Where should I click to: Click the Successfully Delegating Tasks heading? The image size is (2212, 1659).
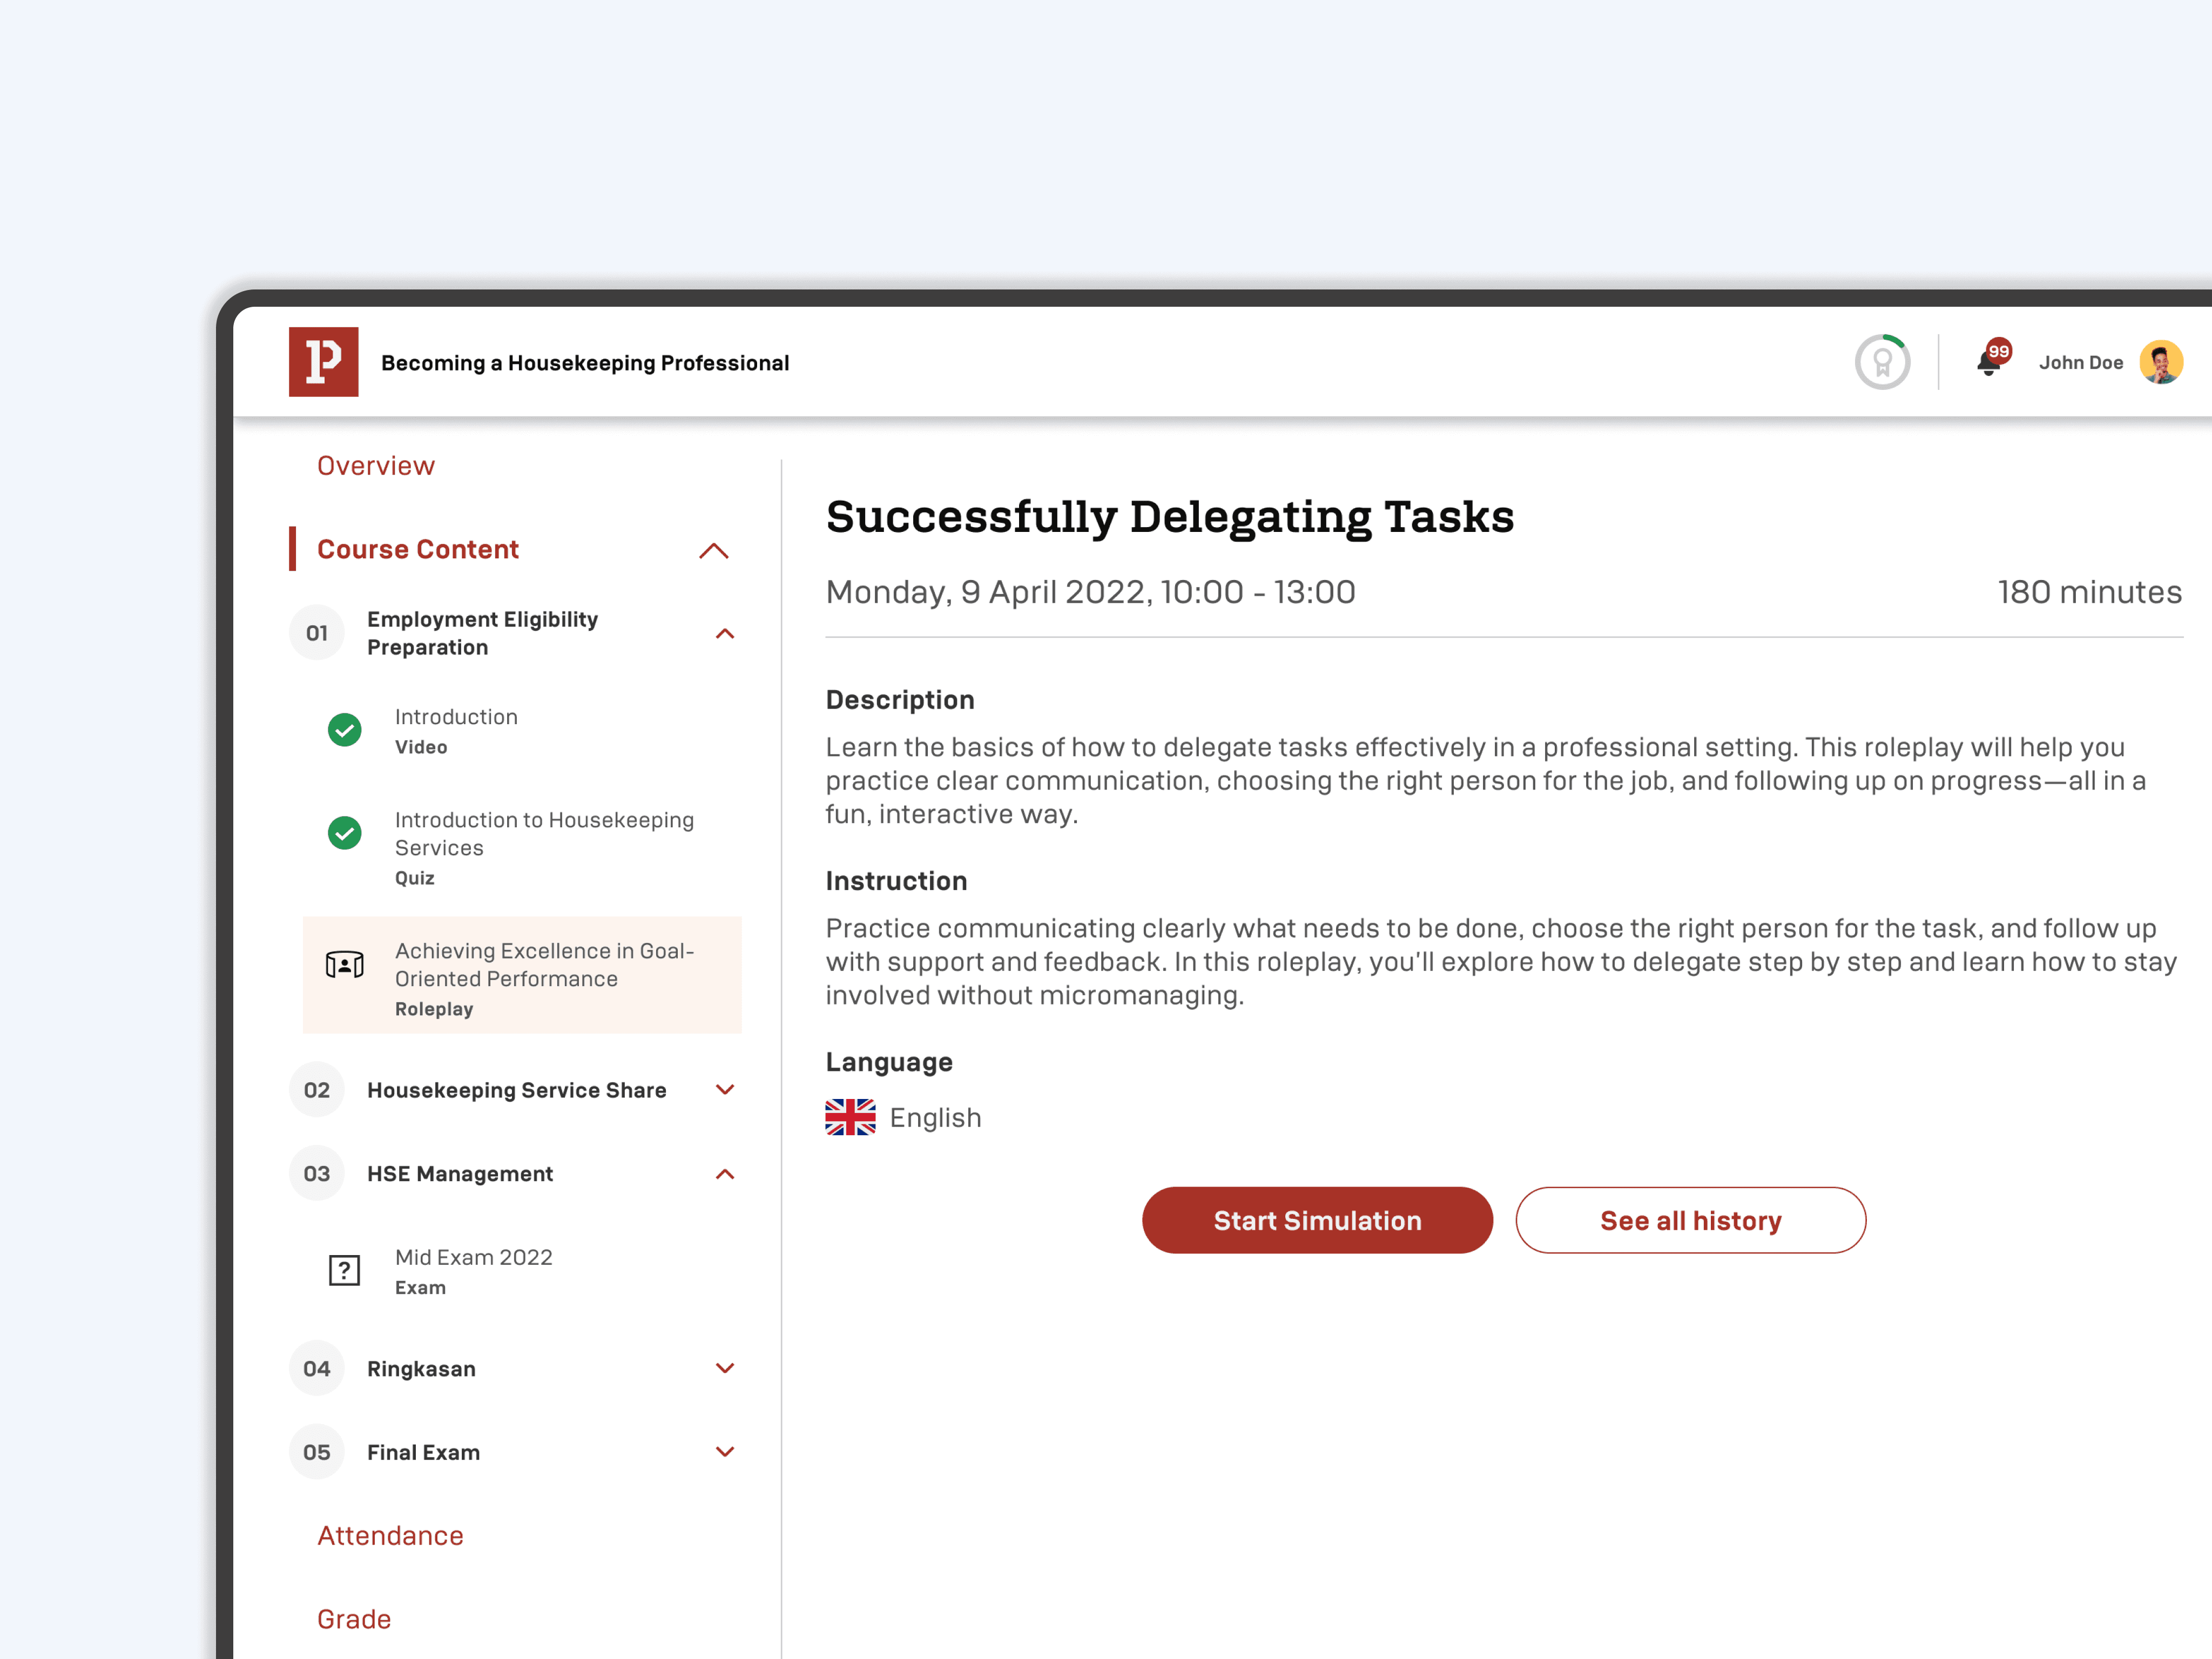pos(1169,518)
